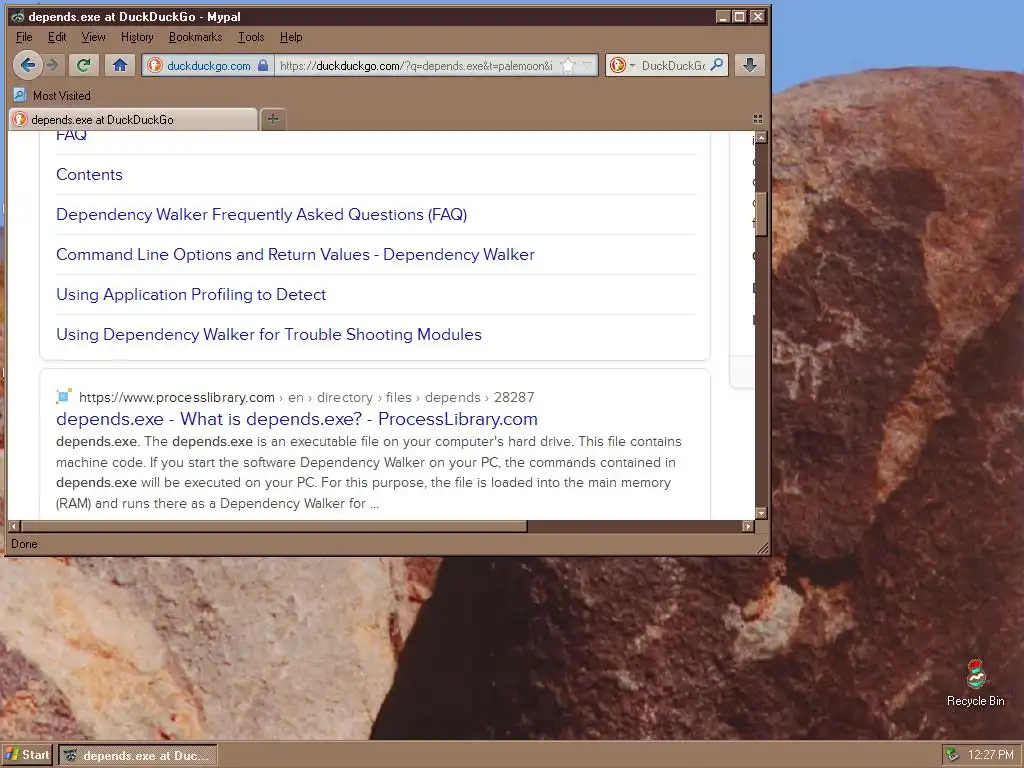Click the vertical scrollbar up arrow
This screenshot has width=1024, height=768.
pos(761,137)
